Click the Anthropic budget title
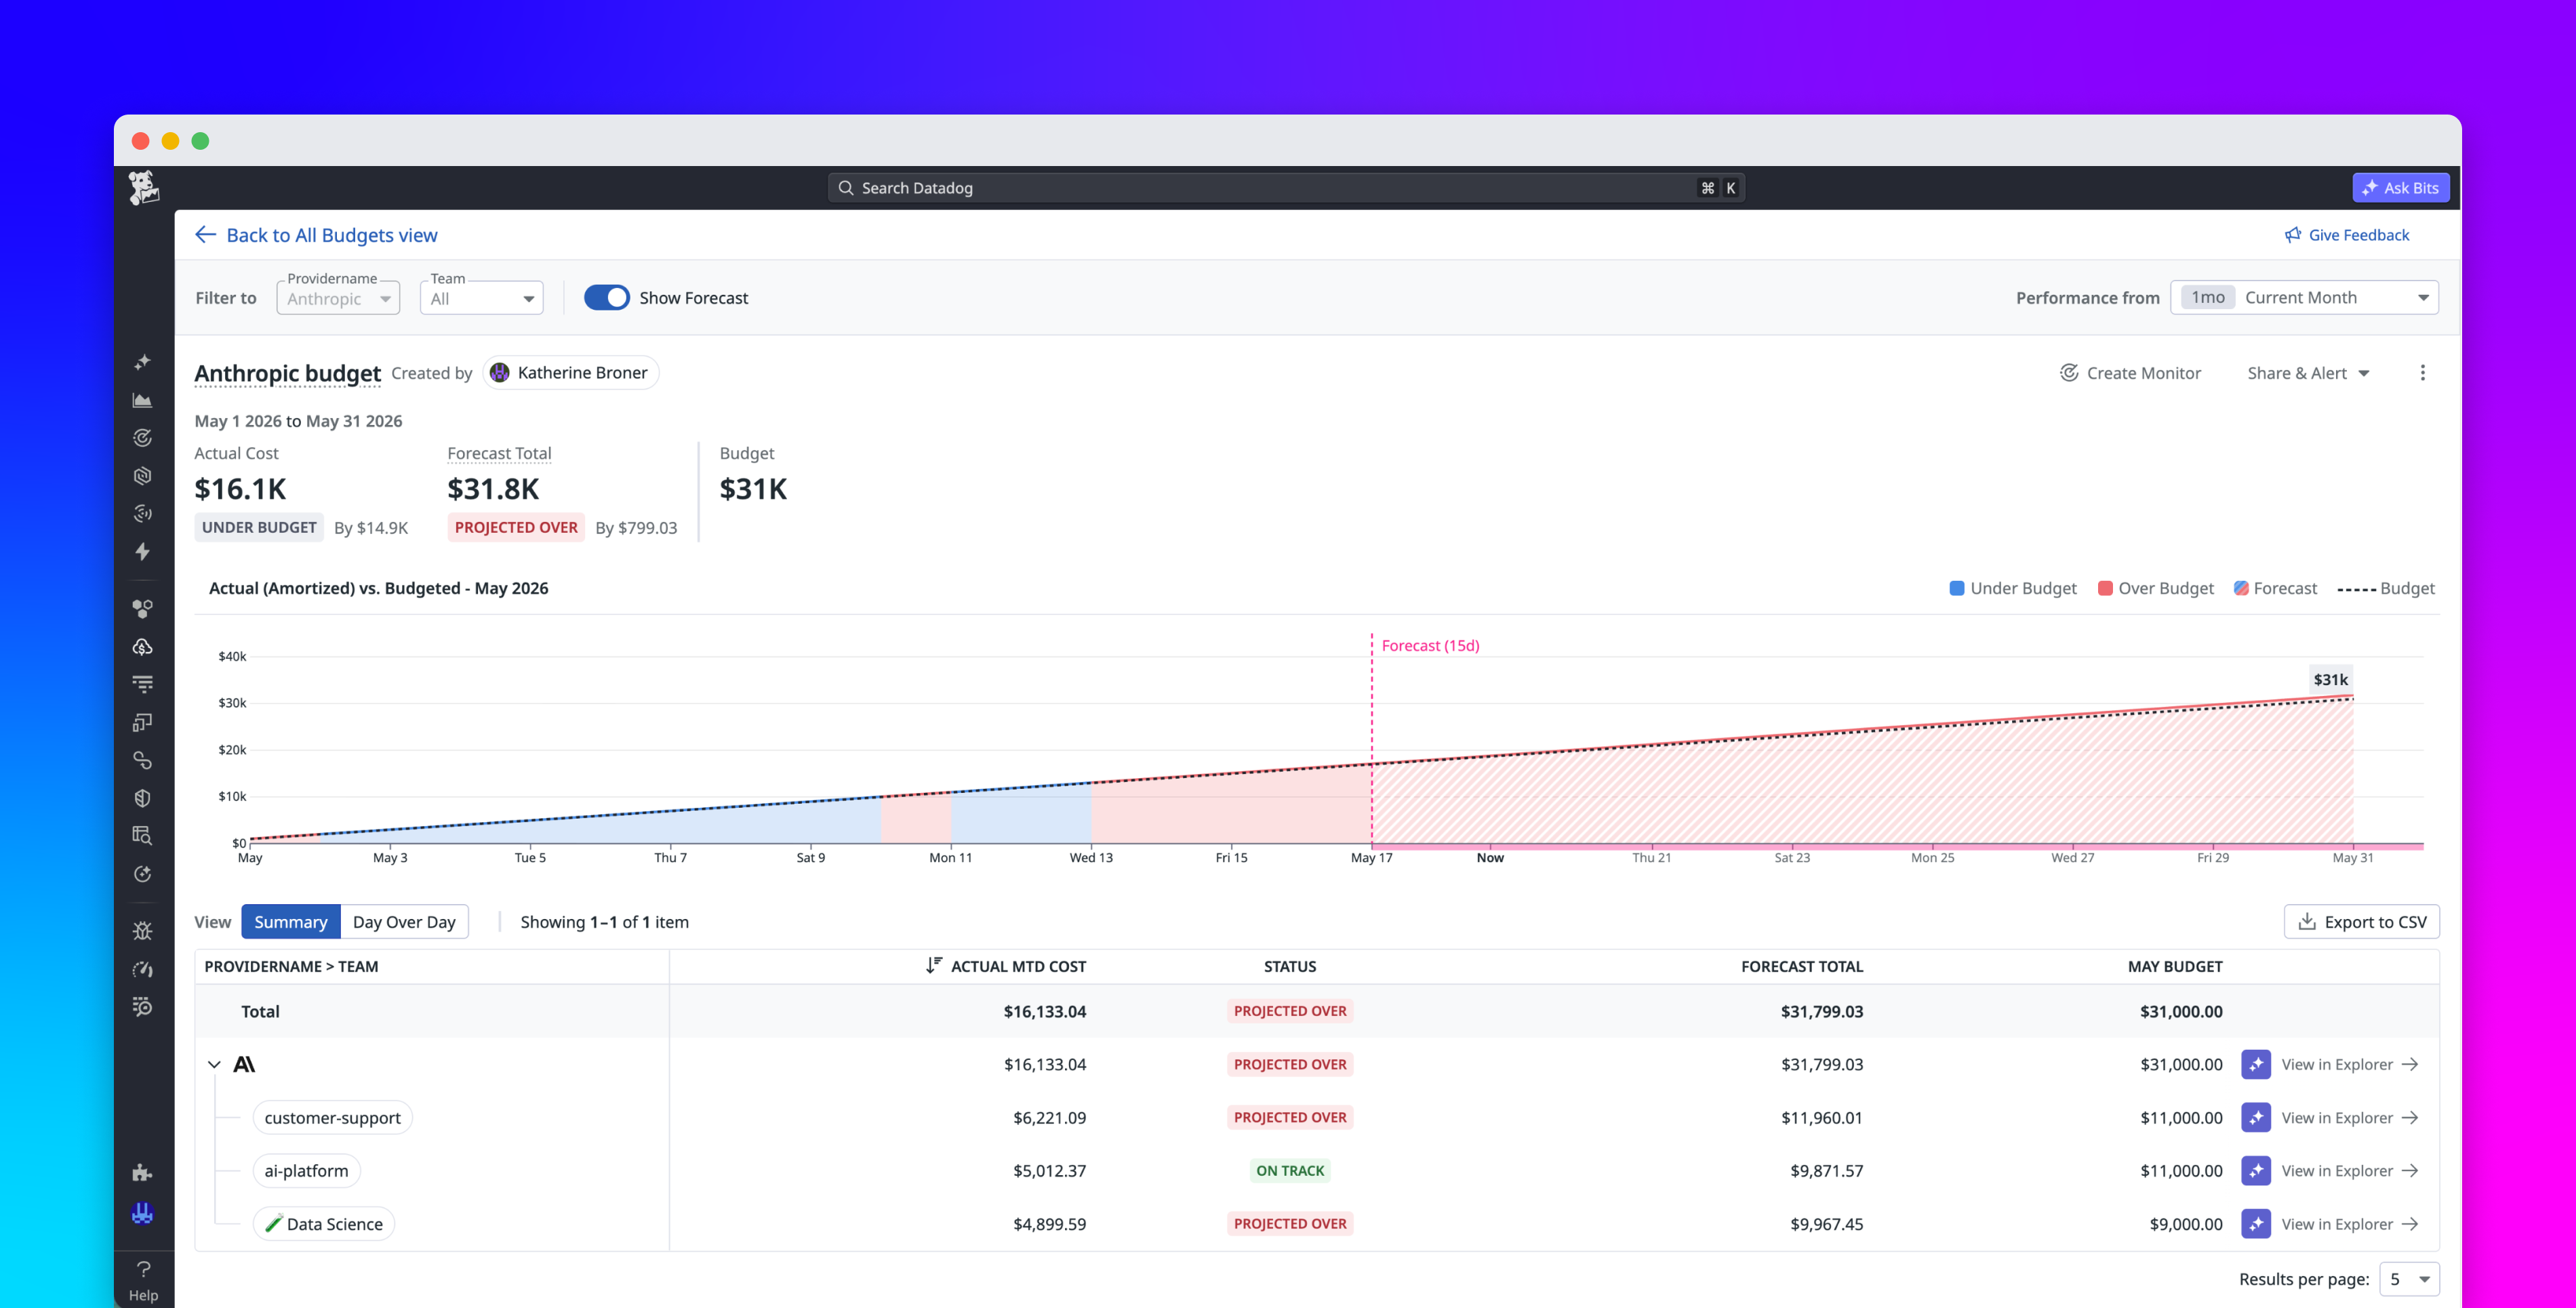Image resolution: width=2576 pixels, height=1308 pixels. [x=287, y=373]
